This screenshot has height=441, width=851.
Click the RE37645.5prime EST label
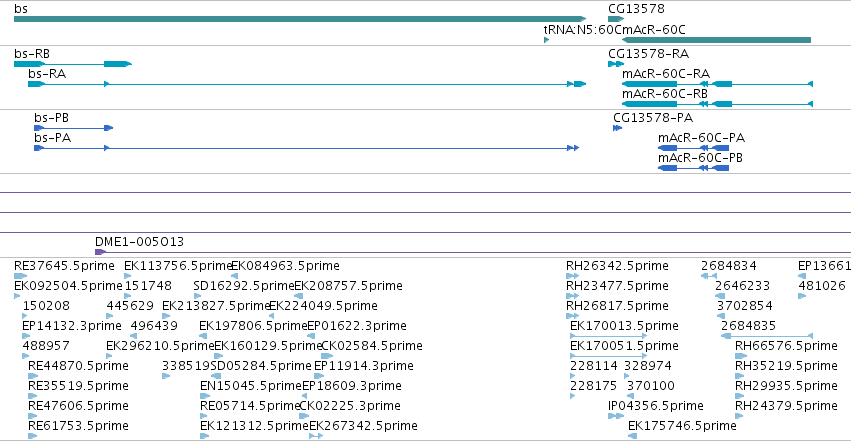[x=64, y=266]
